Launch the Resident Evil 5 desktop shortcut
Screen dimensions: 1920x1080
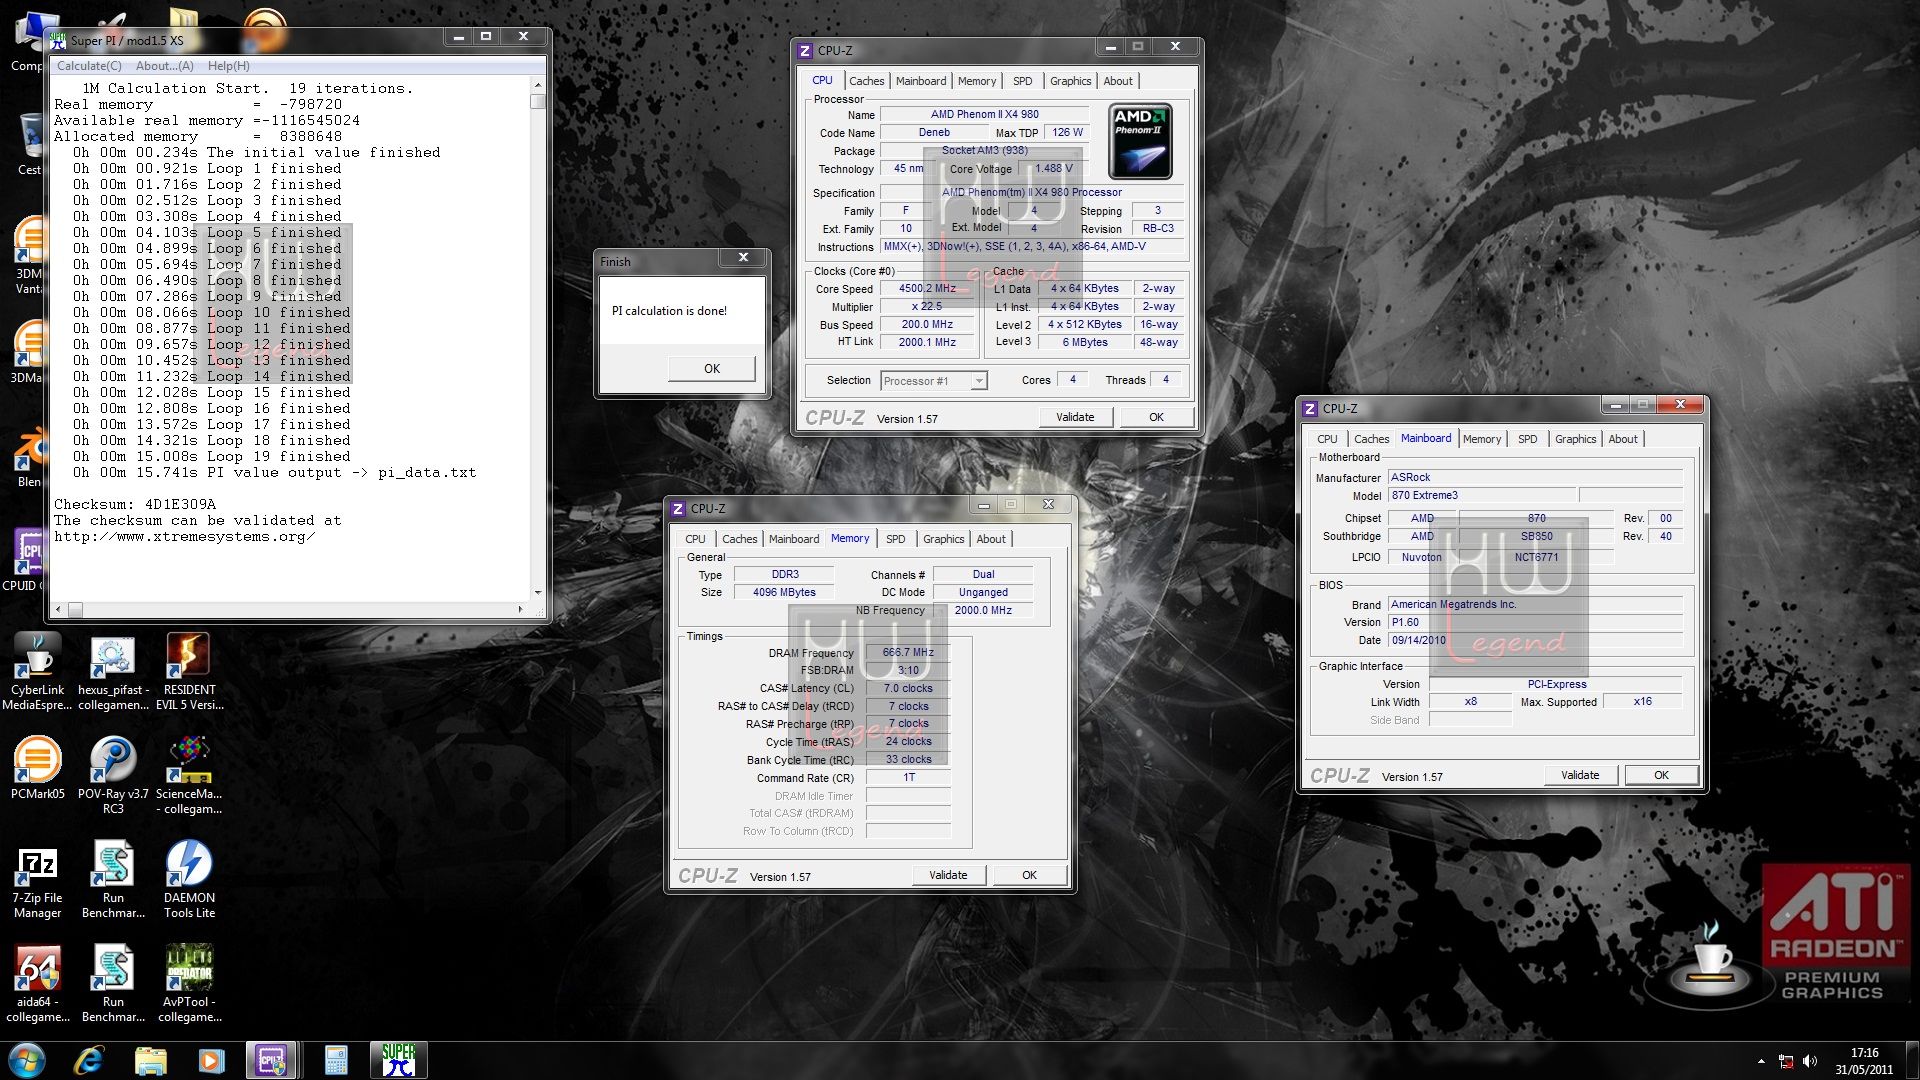click(x=189, y=672)
